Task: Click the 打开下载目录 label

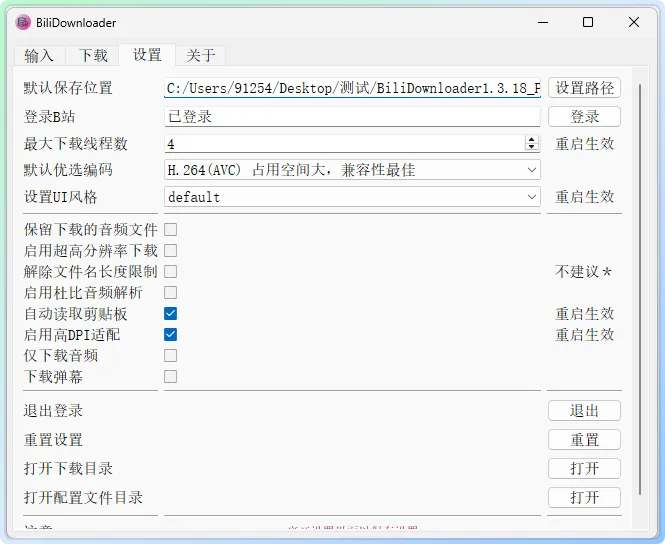Action: [68, 469]
